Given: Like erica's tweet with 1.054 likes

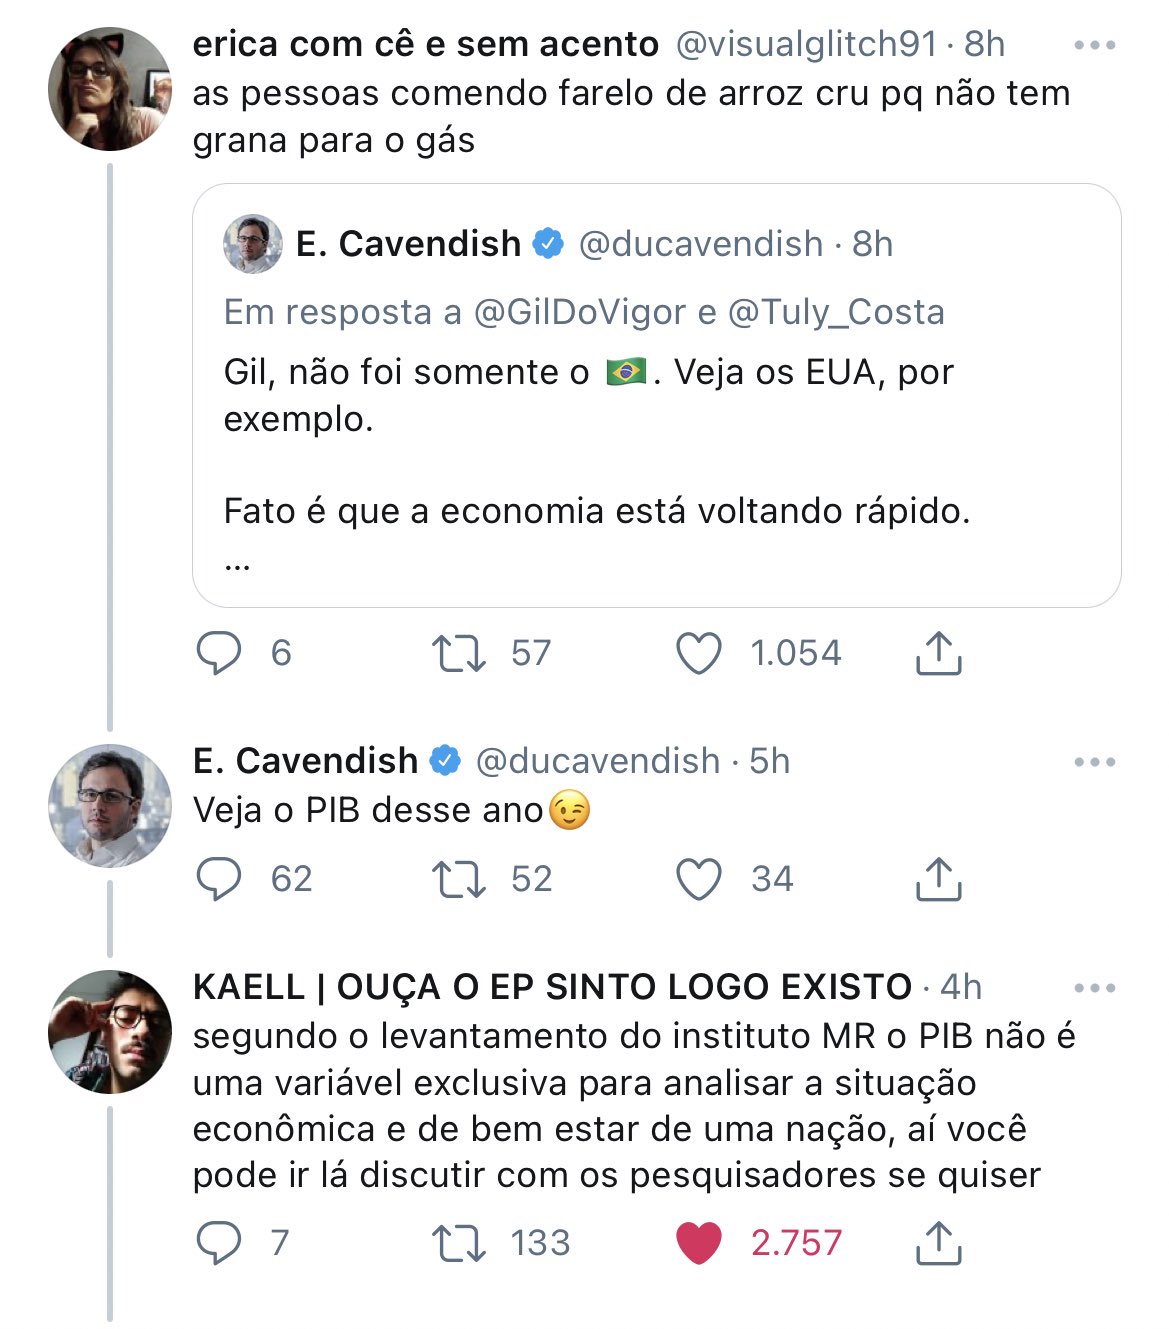Looking at the screenshot, I should (x=698, y=653).
